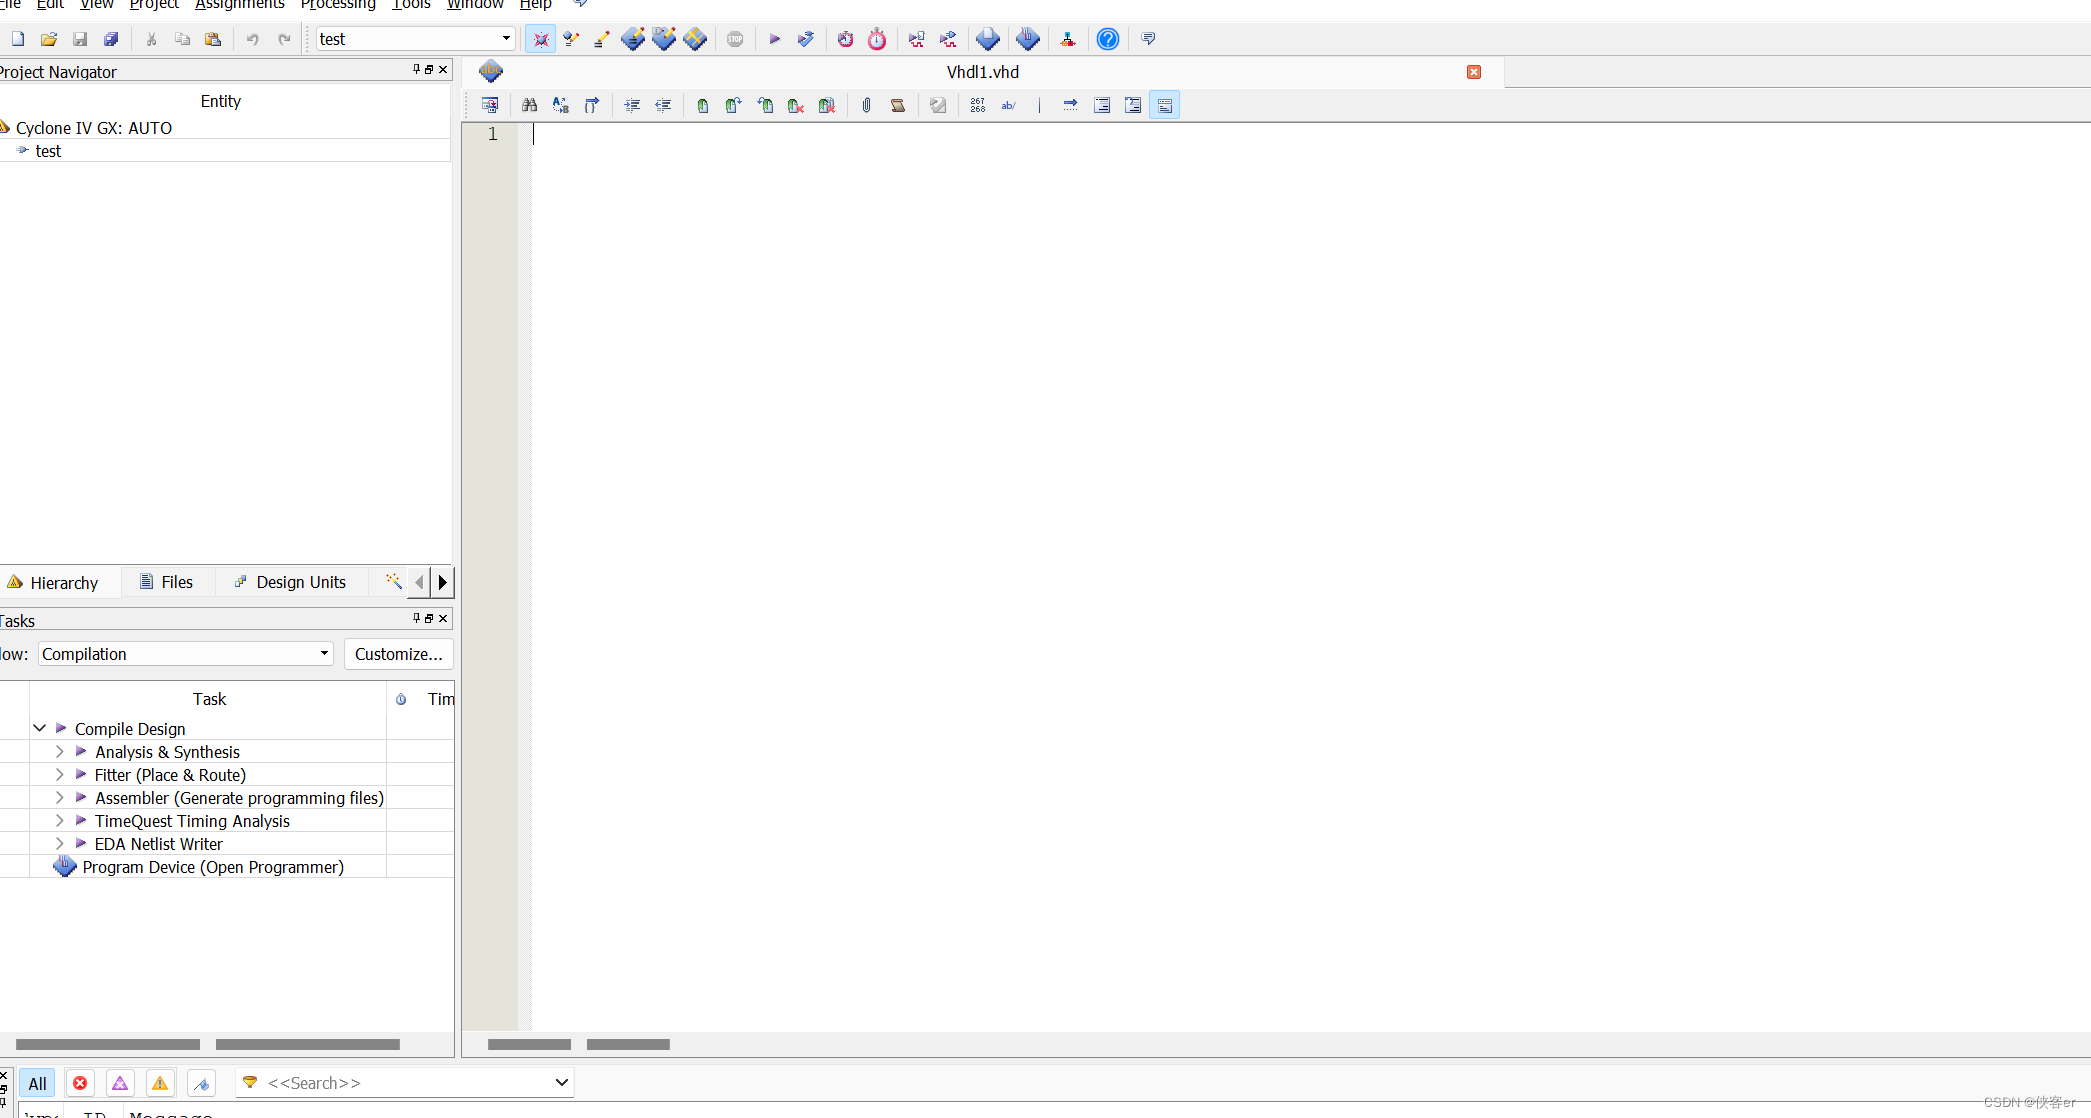The image size is (2091, 1118).
Task: Click the Find binoculars icon
Action: tap(530, 105)
